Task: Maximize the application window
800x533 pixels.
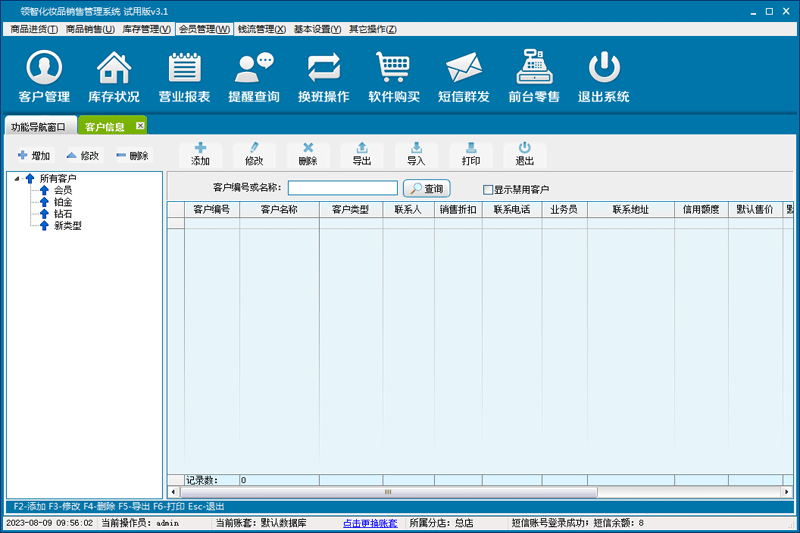Action: 769,12
